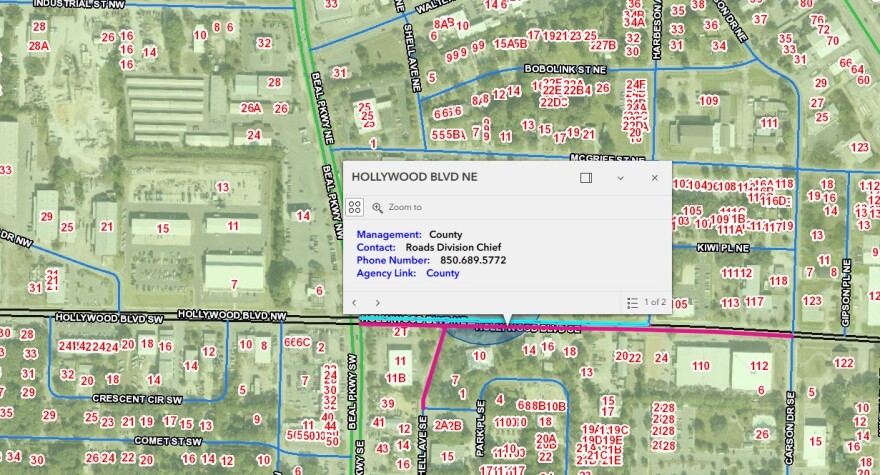The height and width of the screenshot is (475, 880).
Task: Click address label 11B on the map
Action: point(396,378)
